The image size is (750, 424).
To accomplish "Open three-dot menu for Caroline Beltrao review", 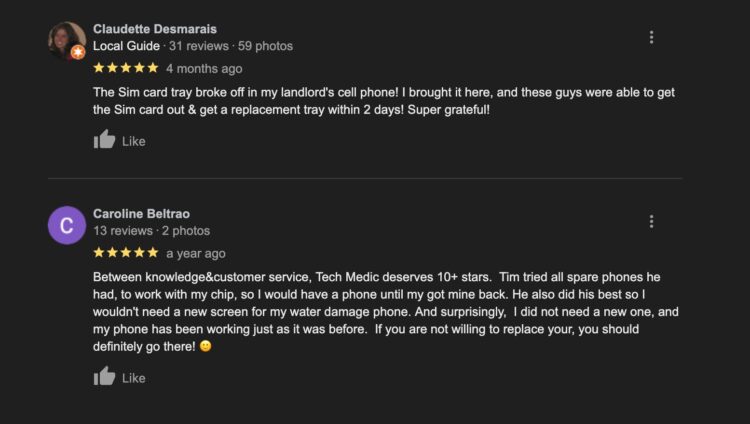I will click(x=651, y=222).
